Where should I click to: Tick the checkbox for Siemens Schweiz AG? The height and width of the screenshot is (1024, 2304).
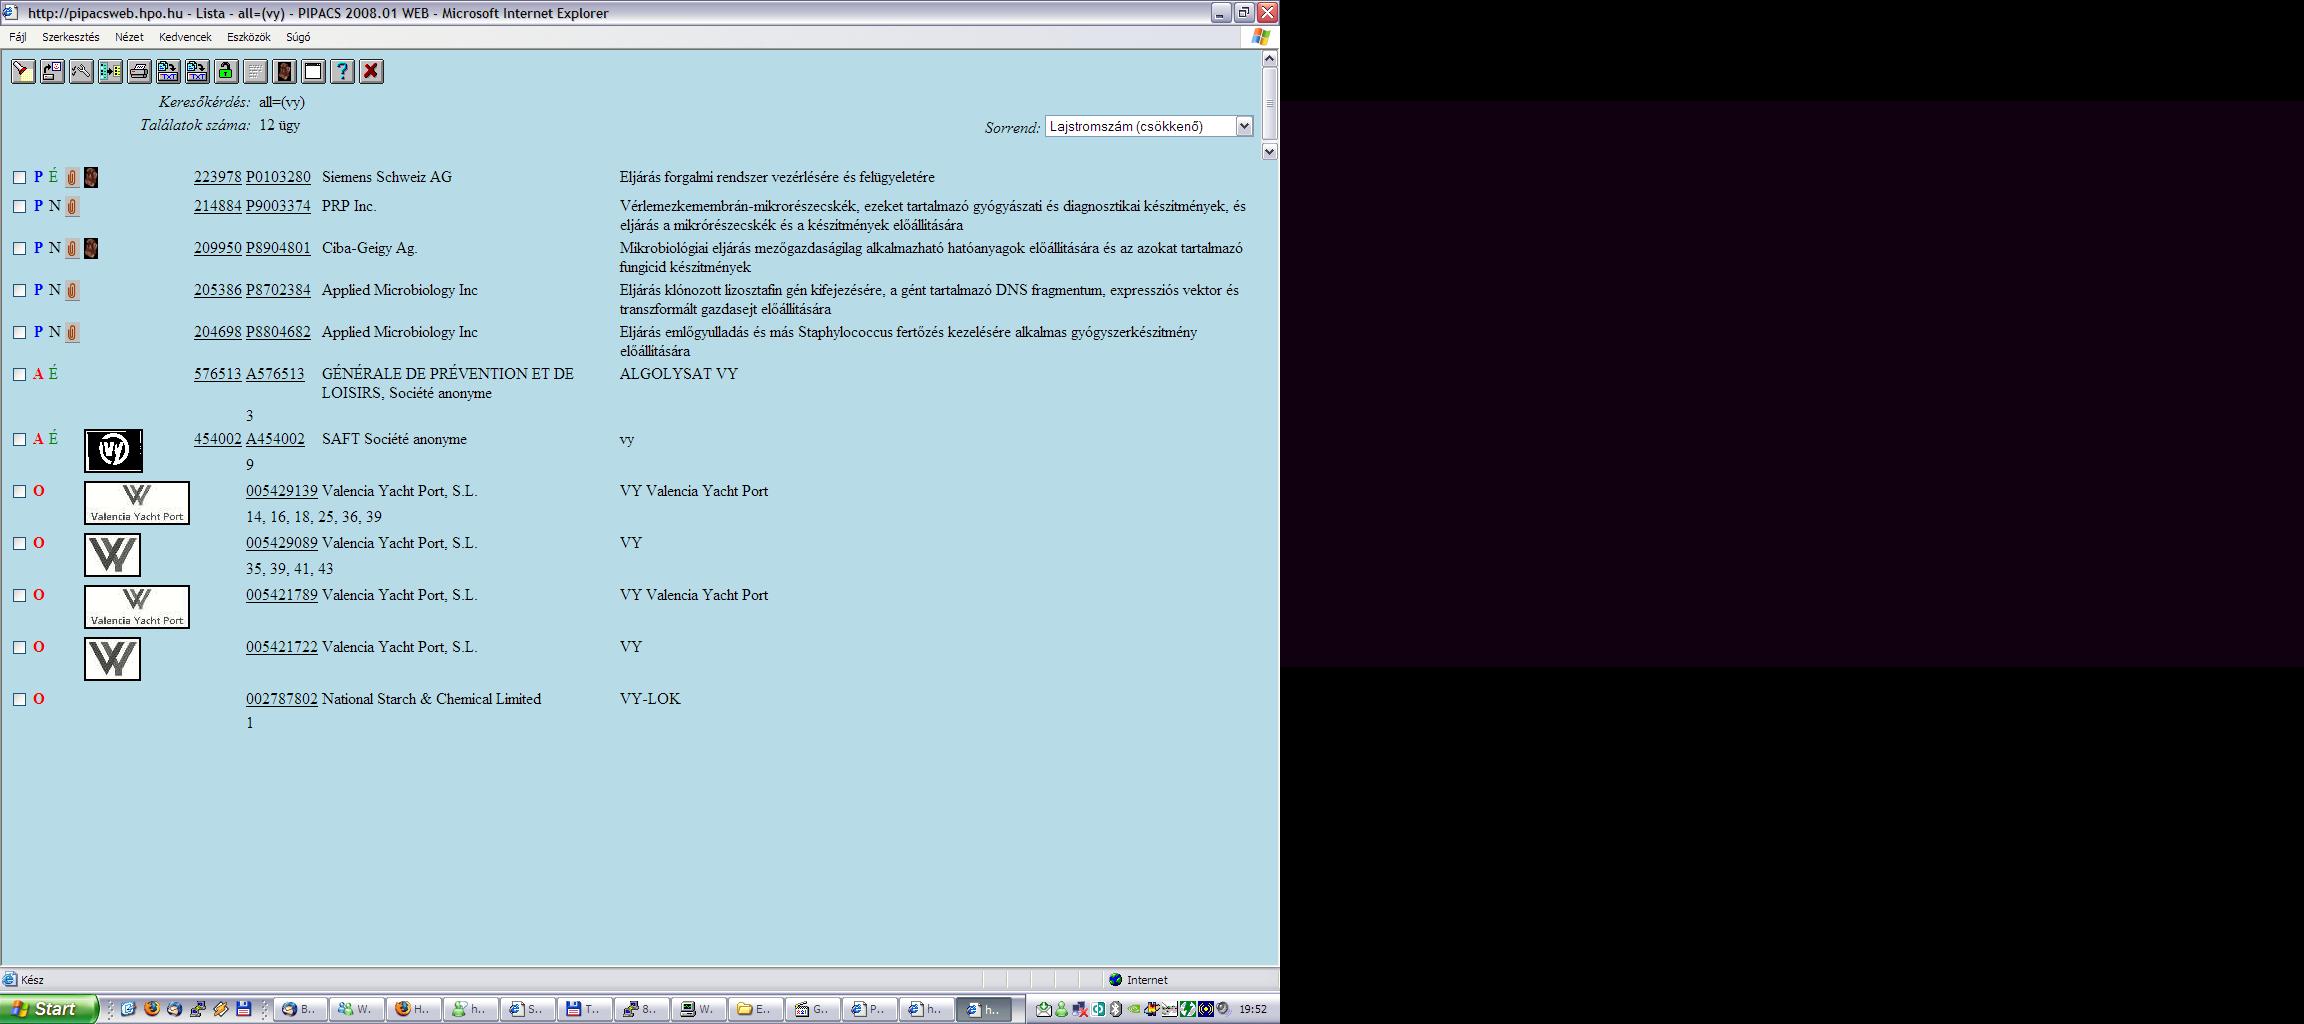19,177
